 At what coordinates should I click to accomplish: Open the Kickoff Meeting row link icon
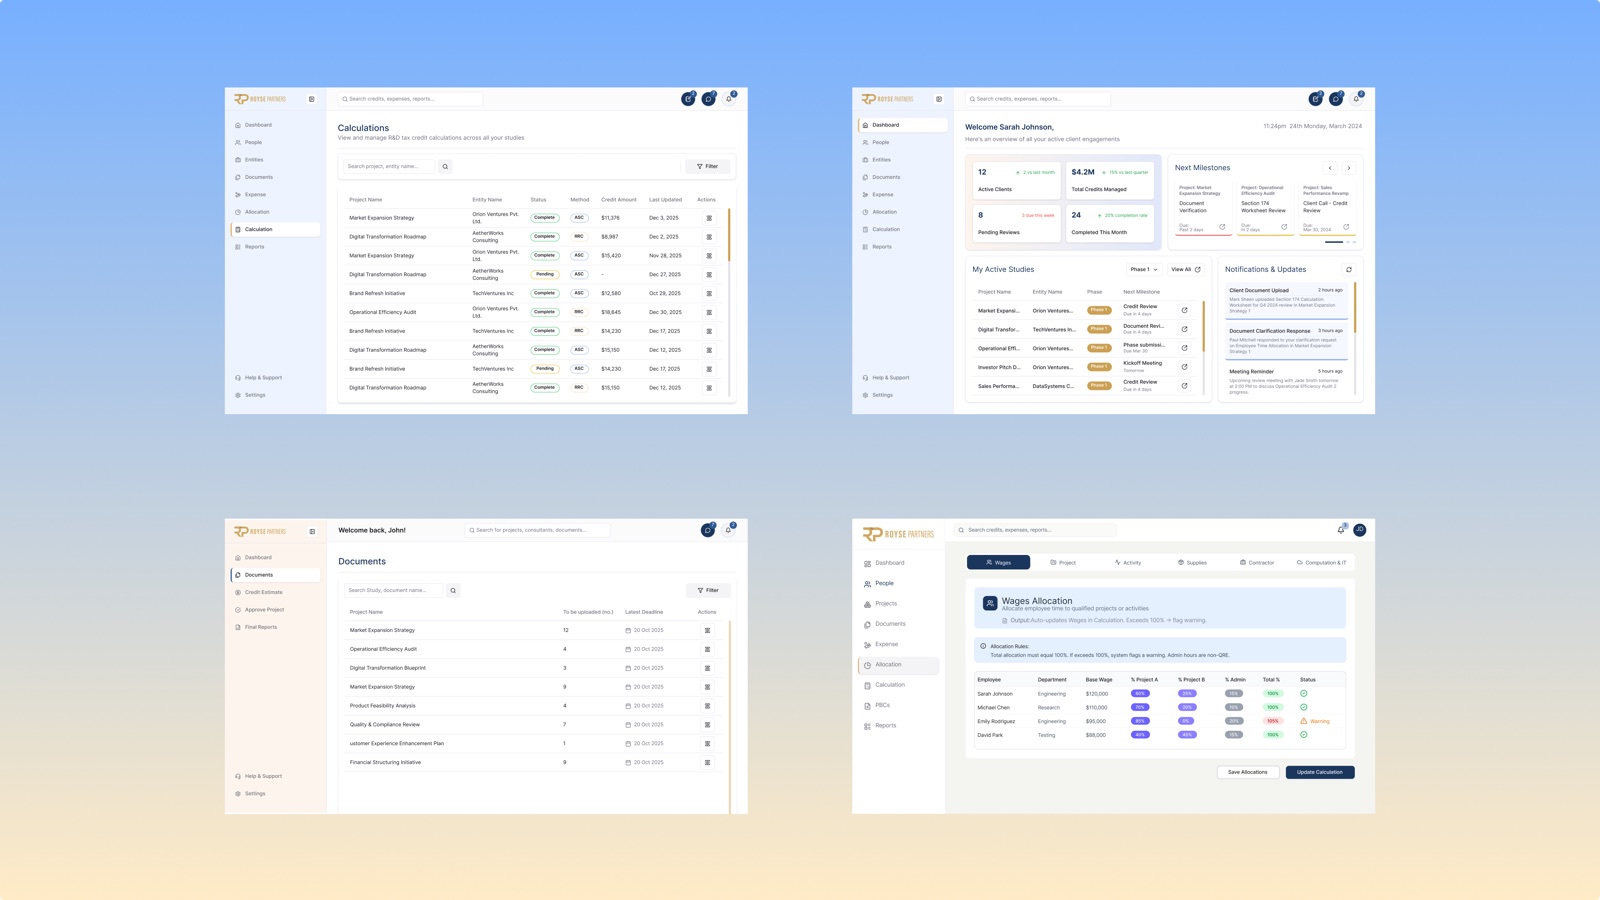click(x=1184, y=366)
